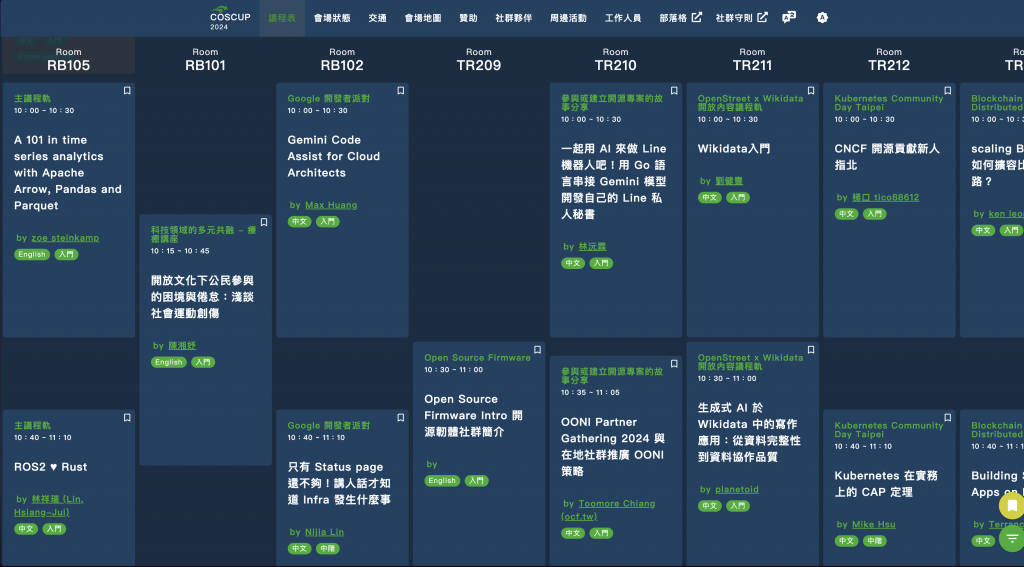The height and width of the screenshot is (567, 1024).
Task: Click the 中階 tag on Status page session
Action: tap(328, 549)
